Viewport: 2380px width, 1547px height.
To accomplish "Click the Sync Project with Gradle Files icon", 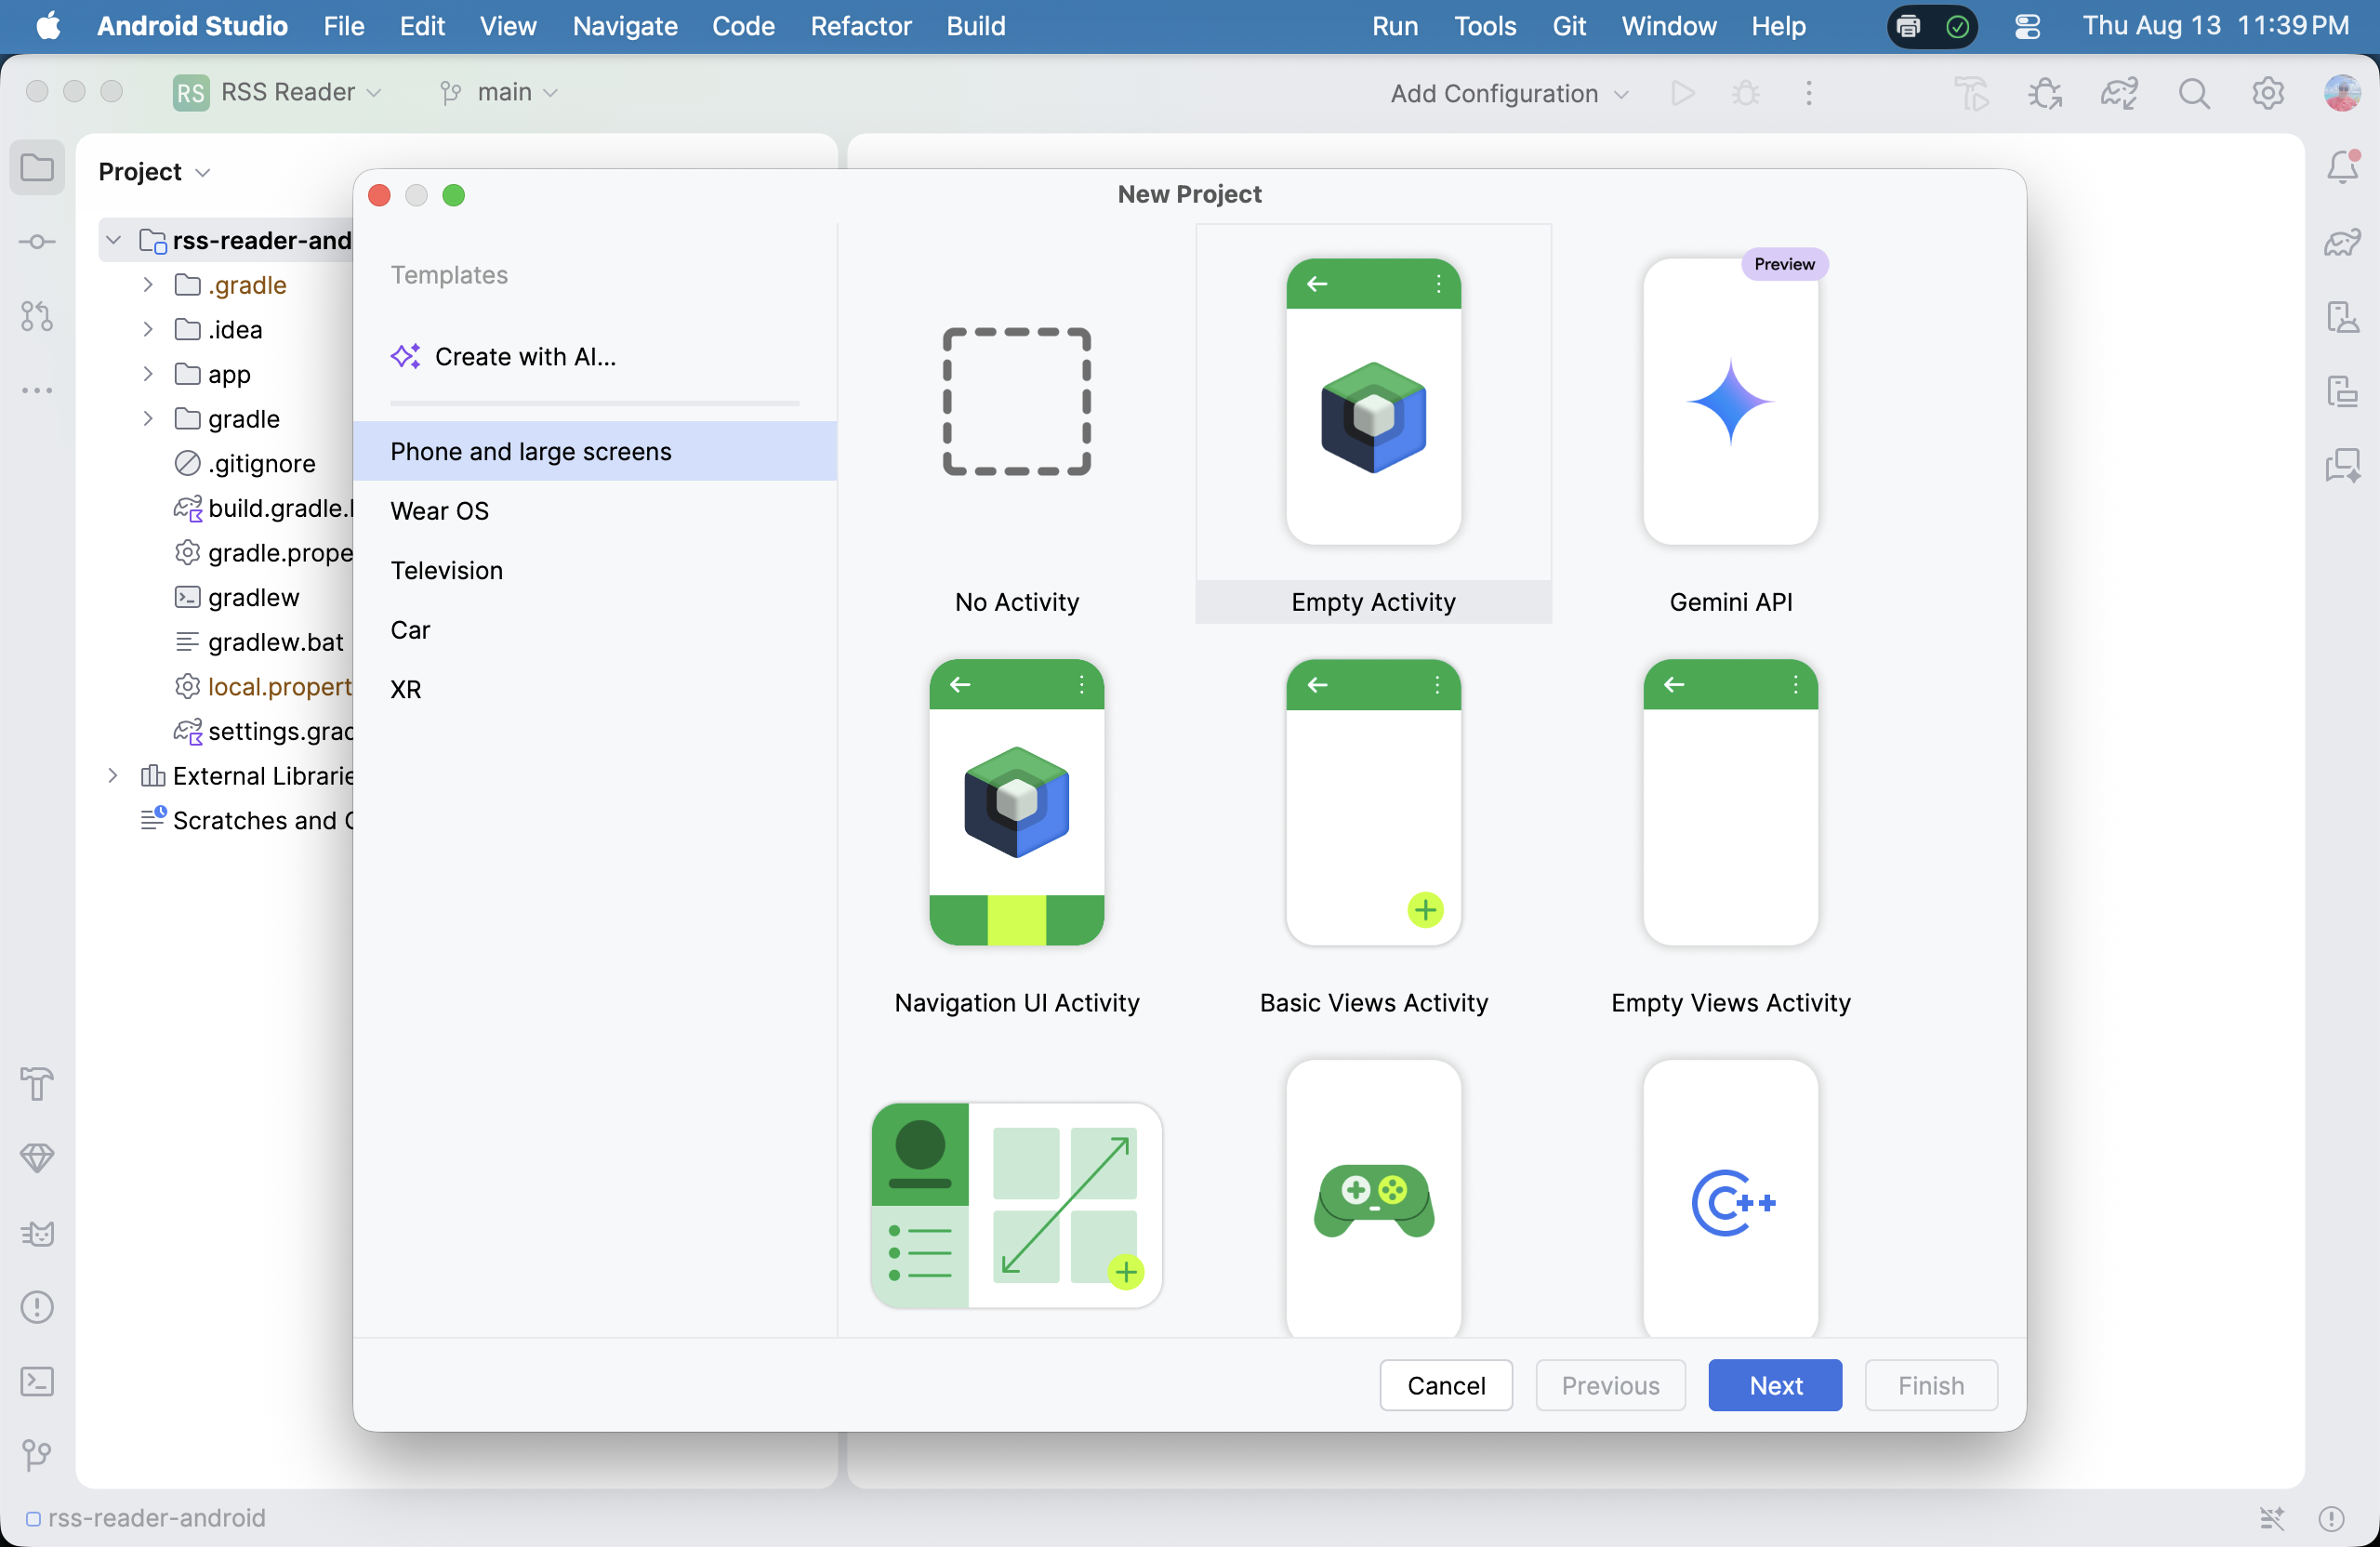I will 2119,93.
